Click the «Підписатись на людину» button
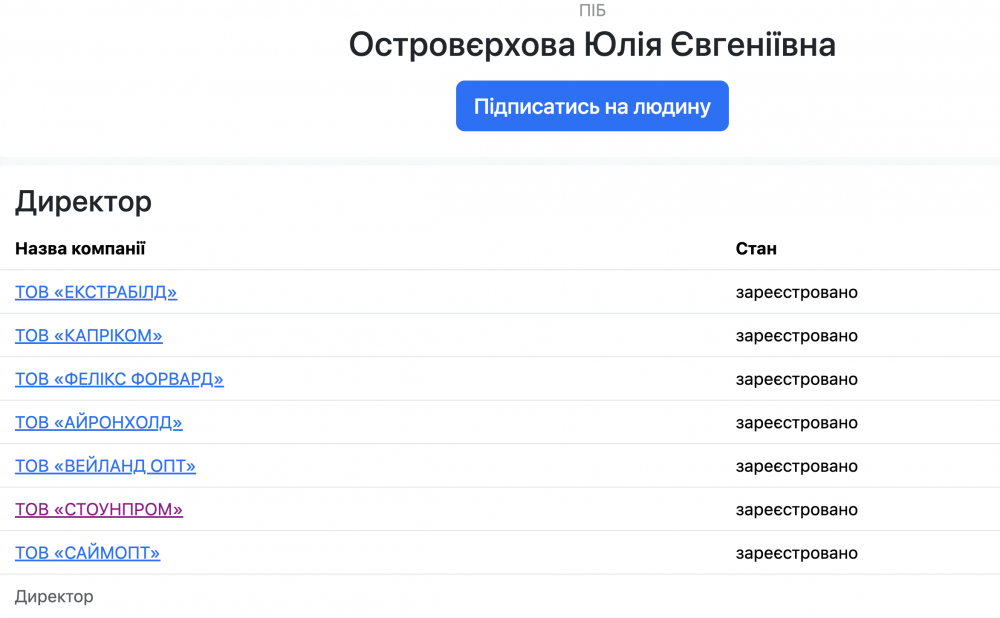This screenshot has width=1000, height=618. tap(592, 106)
